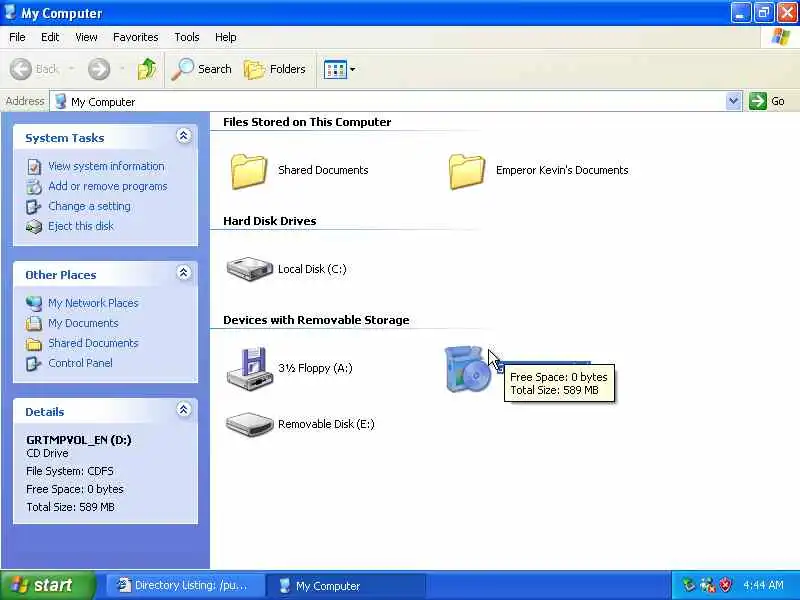This screenshot has width=800, height=600.
Task: Click the View system information icon
Action: pyautogui.click(x=34, y=167)
